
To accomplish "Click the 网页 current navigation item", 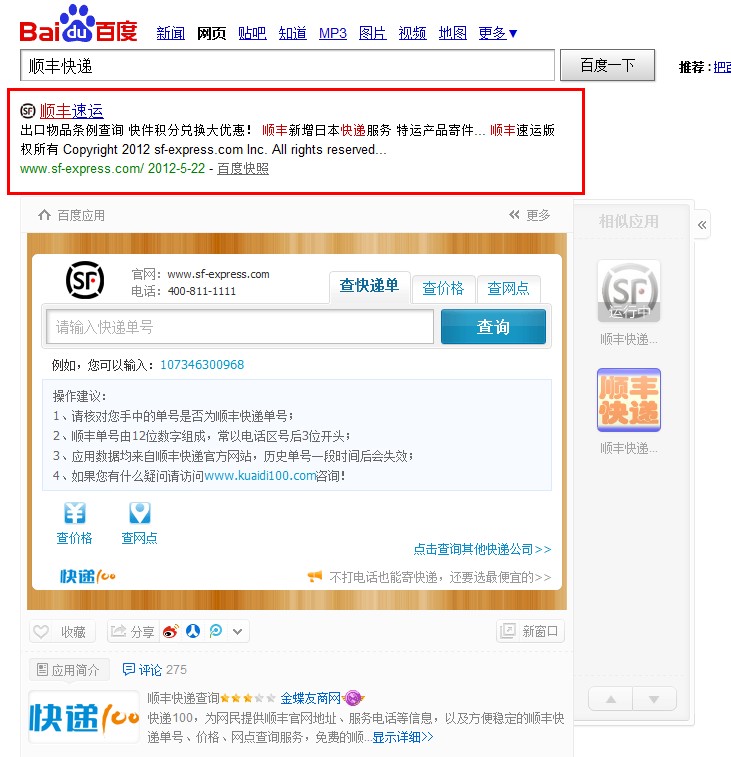I will (x=211, y=33).
